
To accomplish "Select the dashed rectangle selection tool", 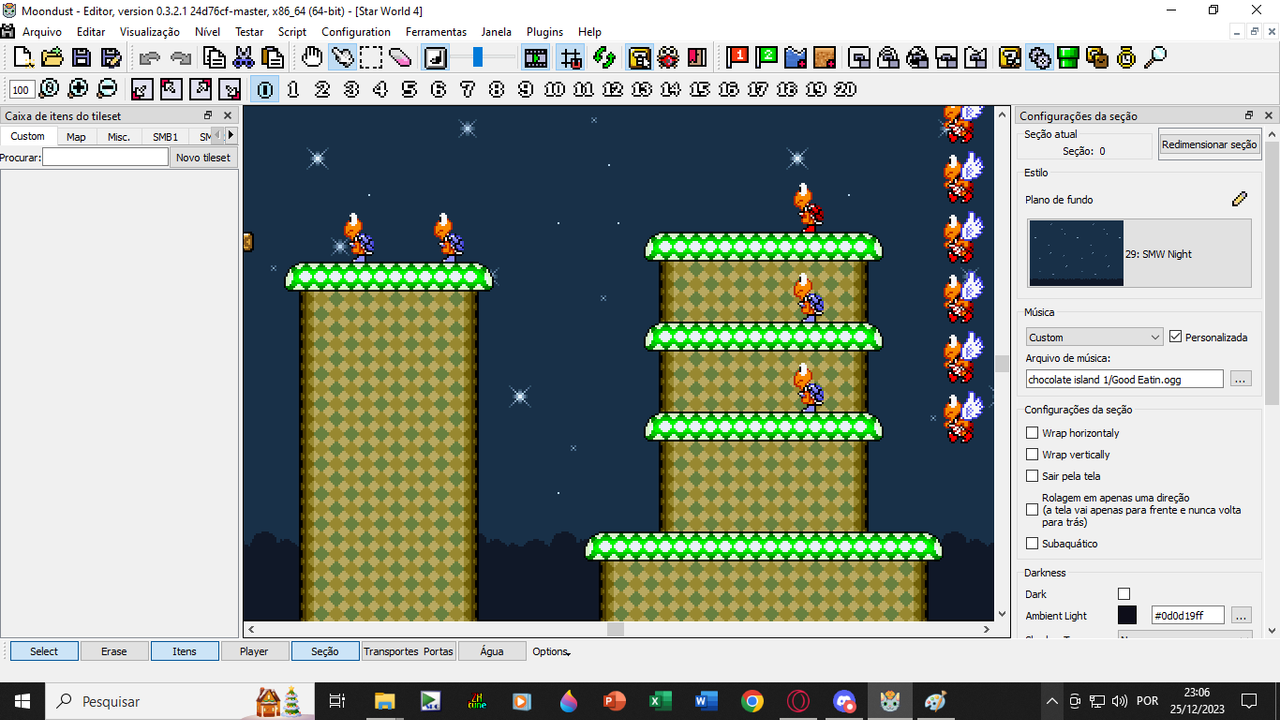I will pyautogui.click(x=371, y=57).
